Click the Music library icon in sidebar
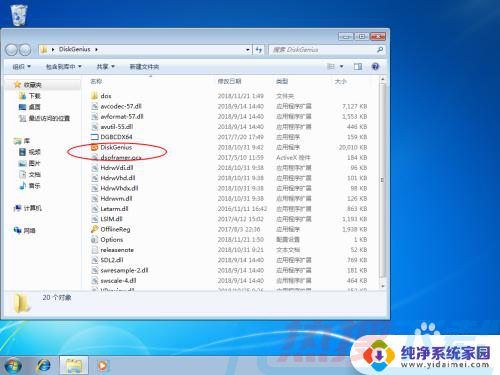Image resolution: width=500 pixels, height=375 pixels. pos(22,186)
